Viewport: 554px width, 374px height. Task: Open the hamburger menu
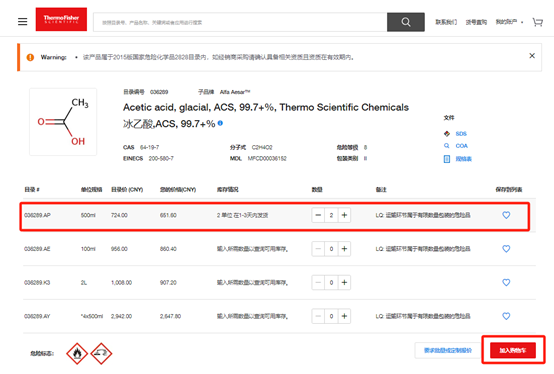click(x=23, y=22)
